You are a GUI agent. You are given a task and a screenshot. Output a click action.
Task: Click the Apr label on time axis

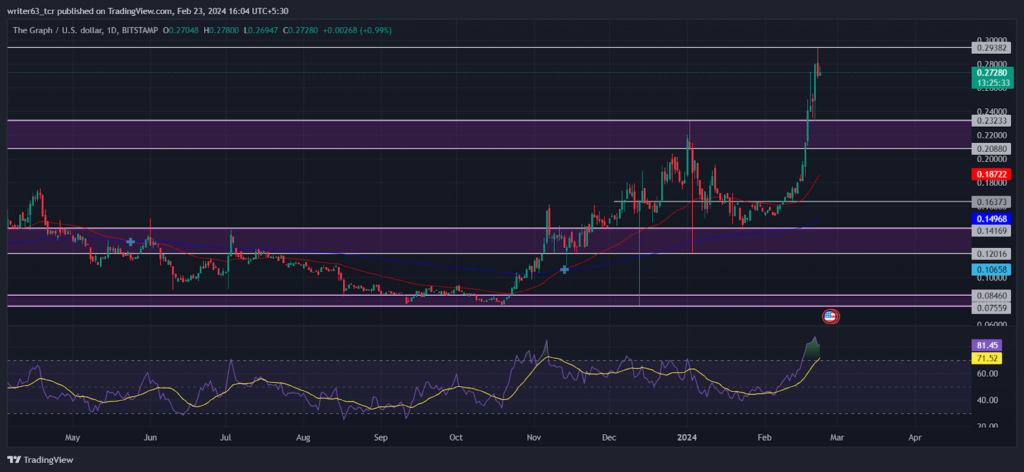(x=915, y=437)
